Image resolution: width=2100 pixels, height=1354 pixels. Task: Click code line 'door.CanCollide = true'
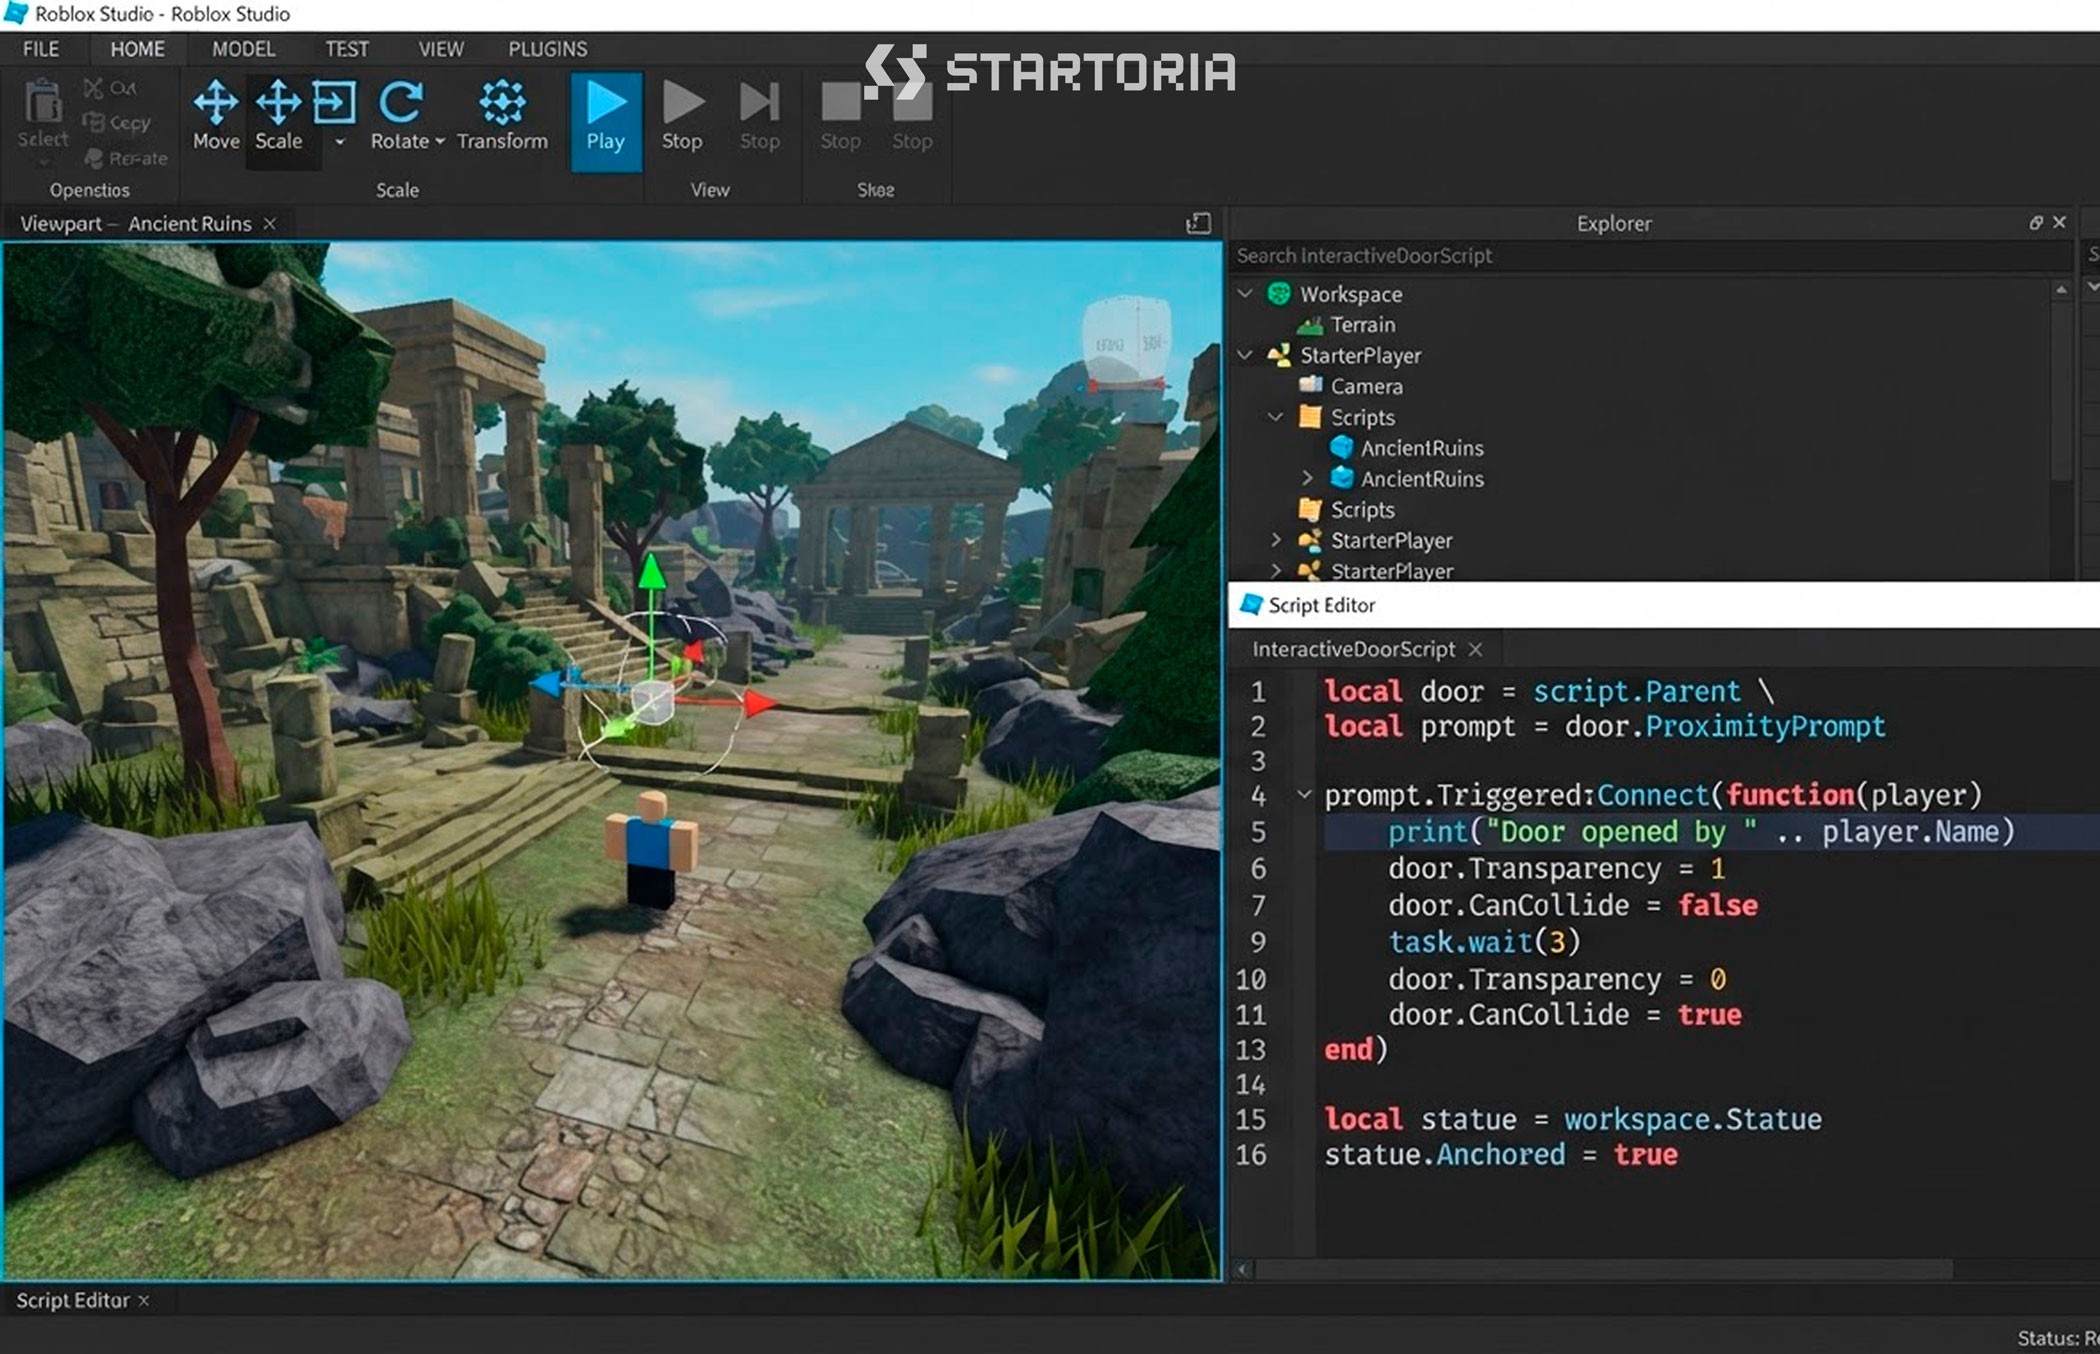[x=1565, y=1015]
